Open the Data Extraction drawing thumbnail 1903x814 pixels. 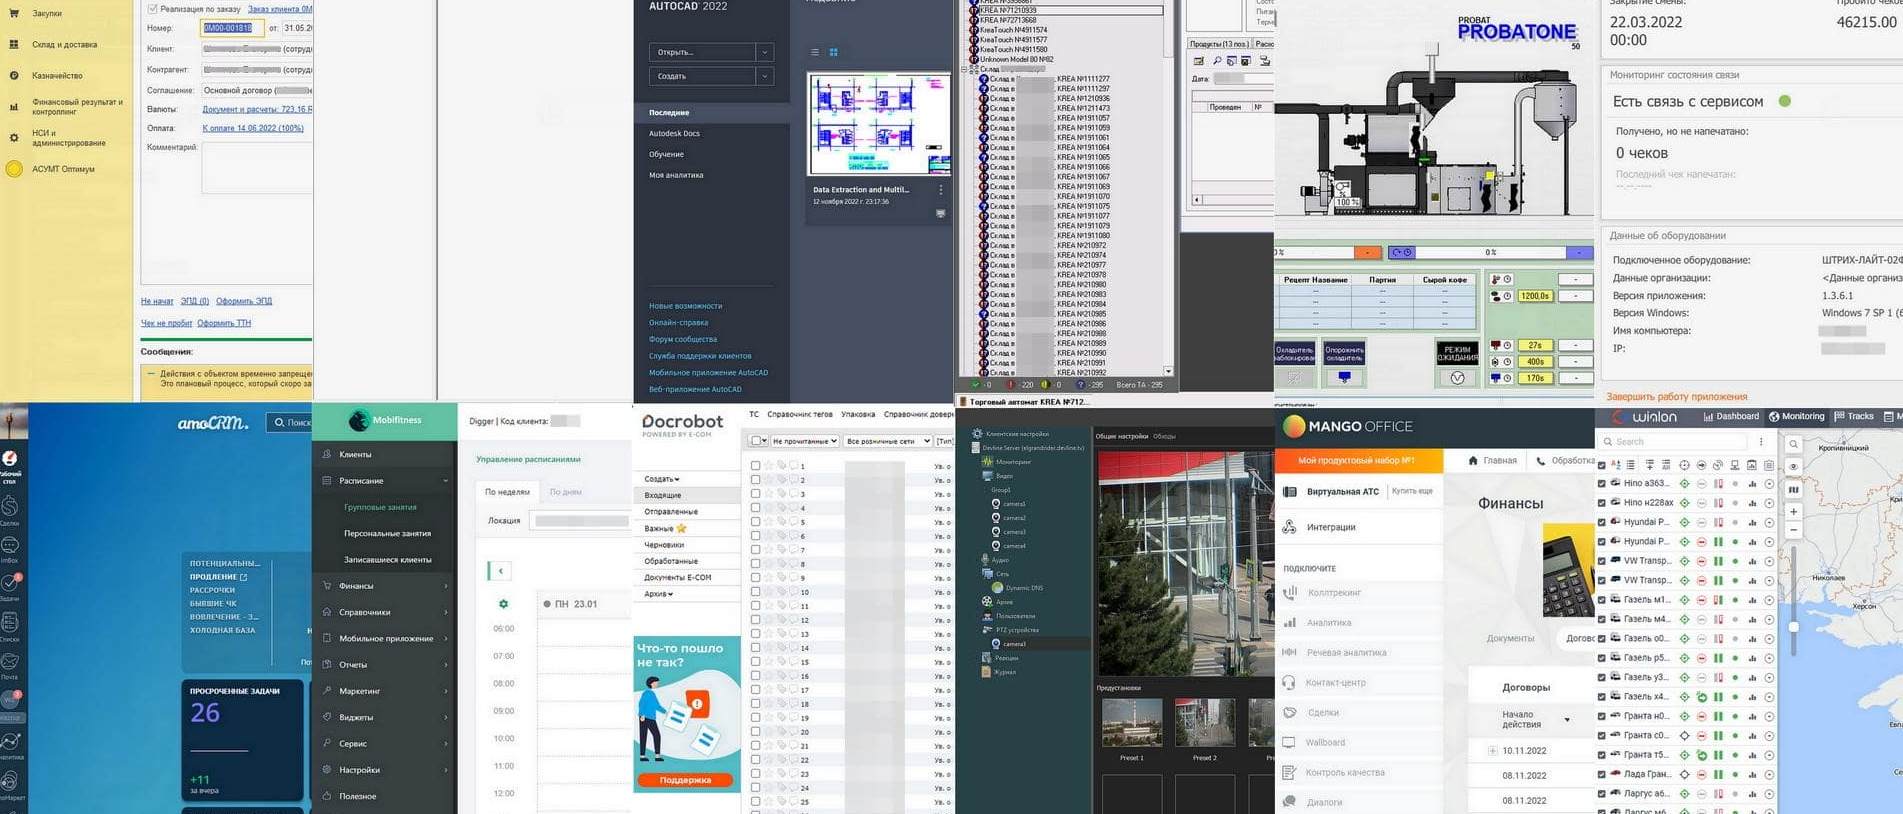(x=878, y=123)
